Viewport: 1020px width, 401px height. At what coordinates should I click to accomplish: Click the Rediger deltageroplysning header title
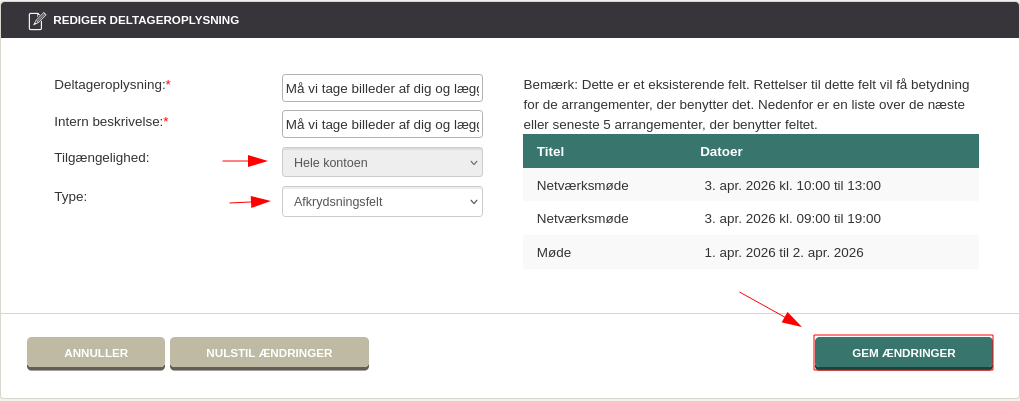pyautogui.click(x=146, y=20)
